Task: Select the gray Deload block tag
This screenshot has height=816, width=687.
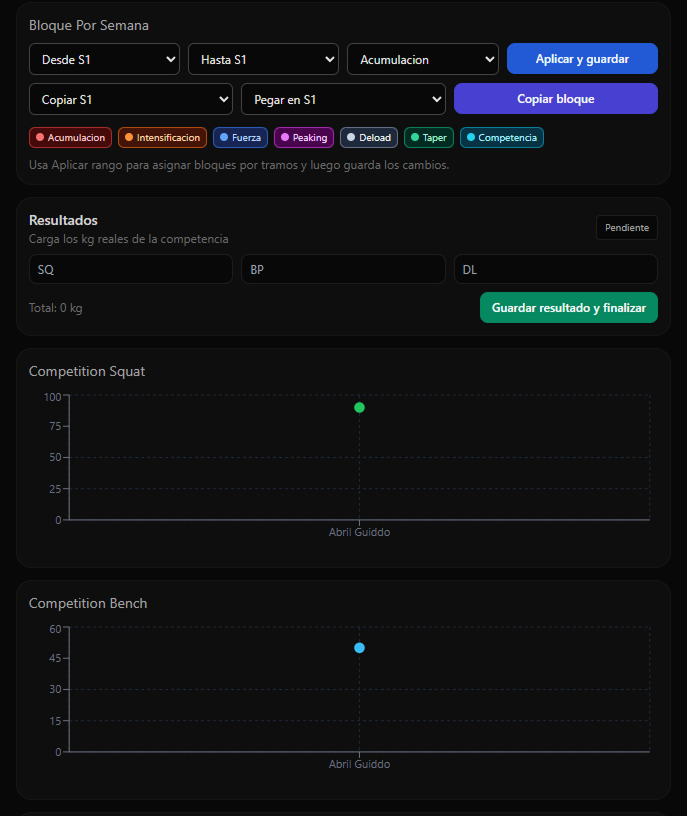Action: pos(369,138)
